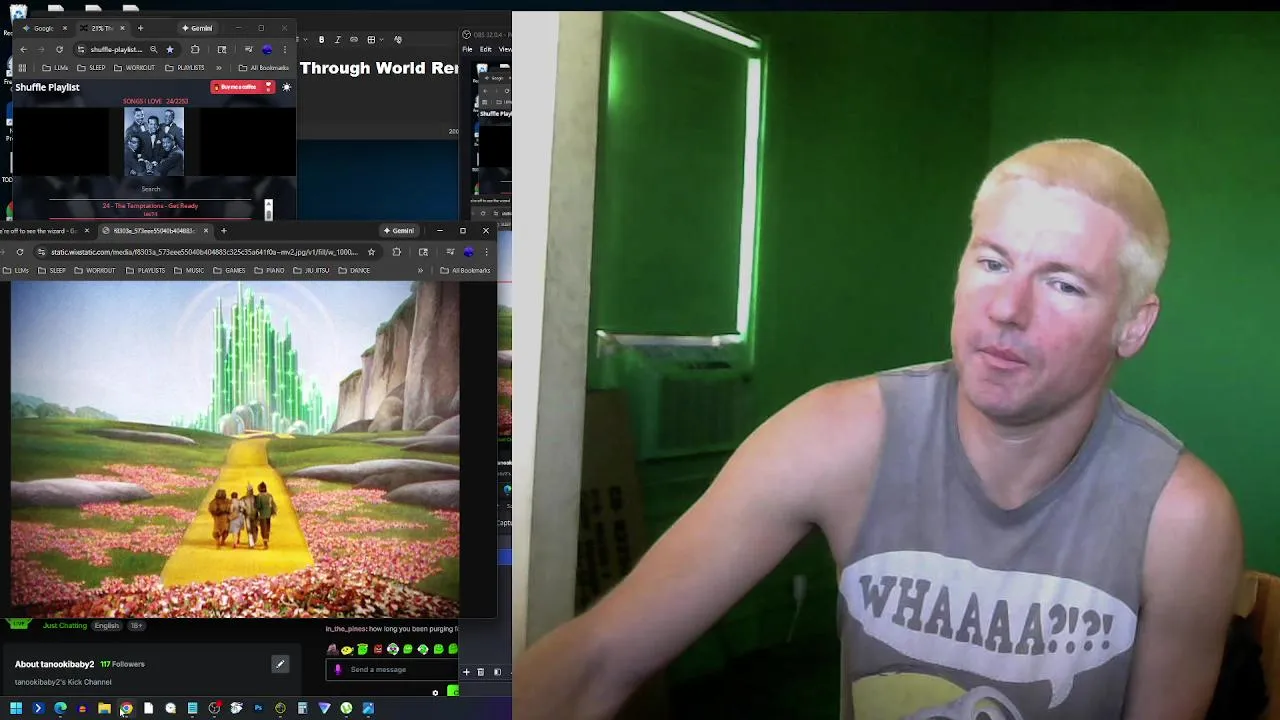Toggle Bold in the document editor toolbar
The height and width of the screenshot is (720, 1280).
coord(321,40)
